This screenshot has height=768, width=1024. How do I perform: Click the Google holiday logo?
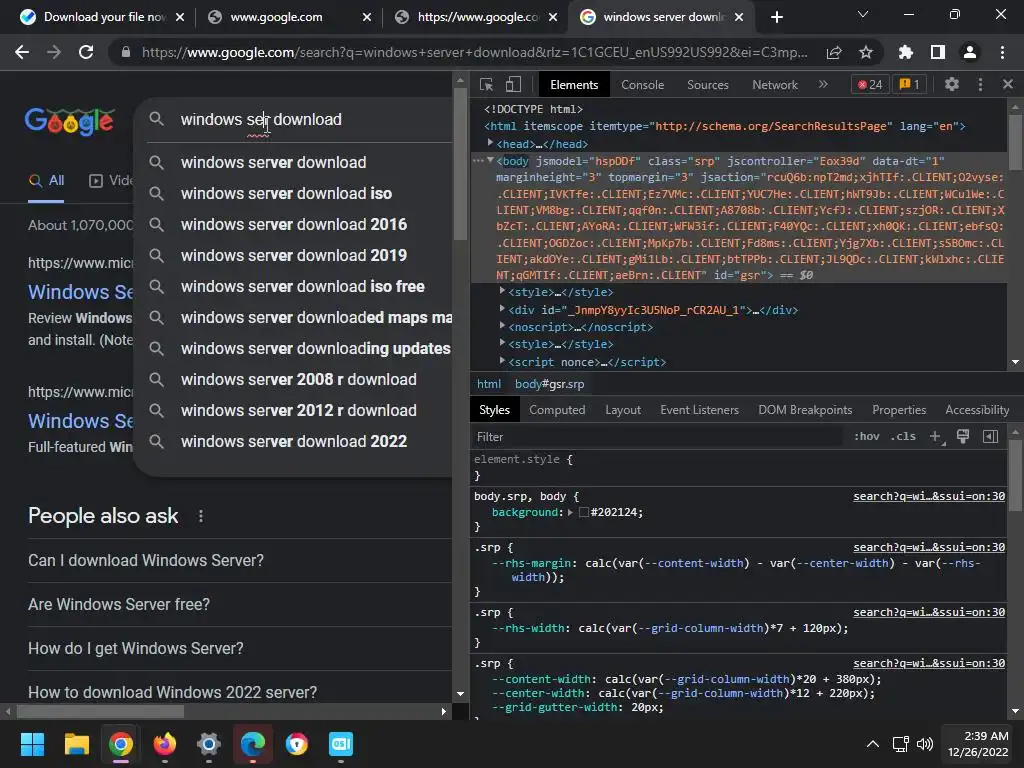[x=70, y=120]
